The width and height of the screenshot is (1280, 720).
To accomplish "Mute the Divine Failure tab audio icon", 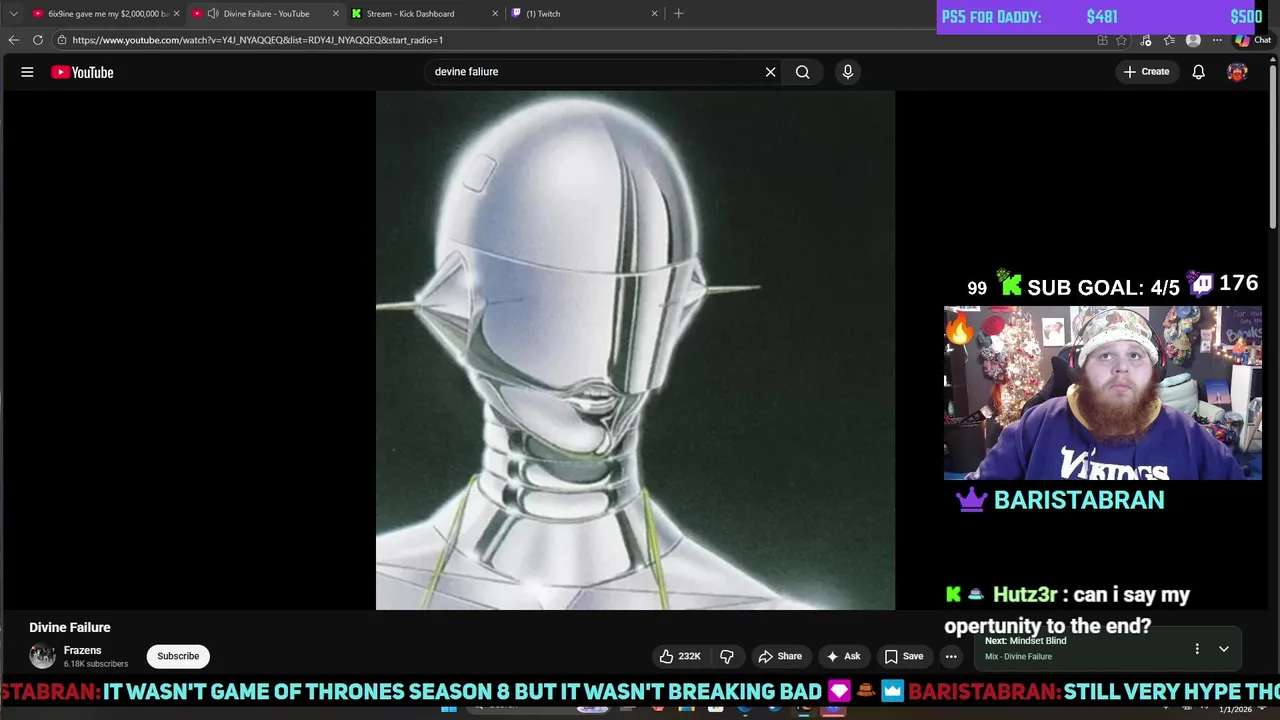I will tap(212, 14).
